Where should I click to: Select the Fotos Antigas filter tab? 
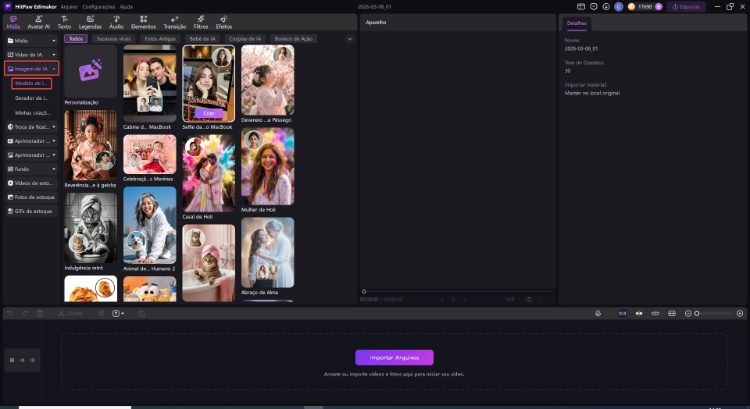(160, 39)
